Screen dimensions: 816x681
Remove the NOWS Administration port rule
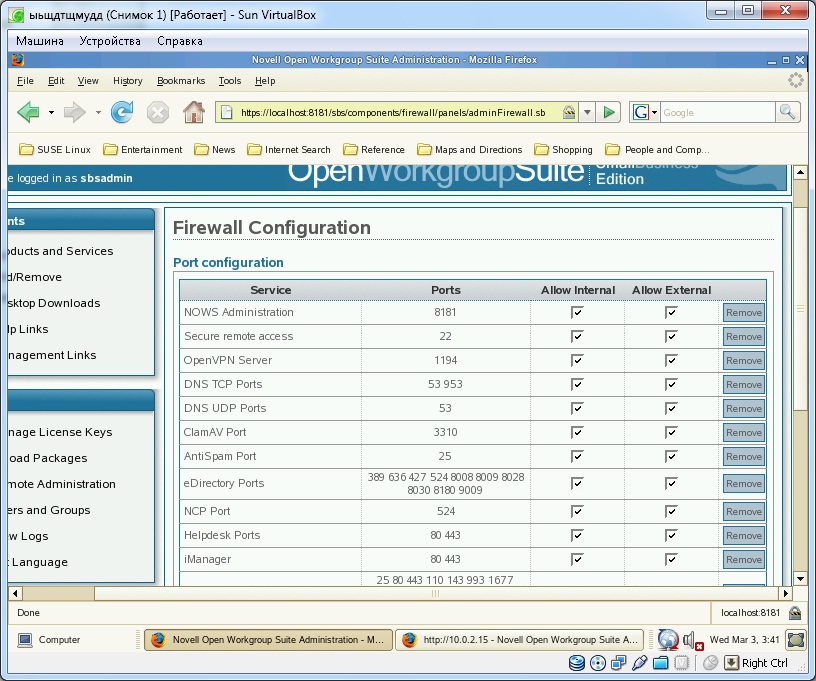click(x=744, y=313)
